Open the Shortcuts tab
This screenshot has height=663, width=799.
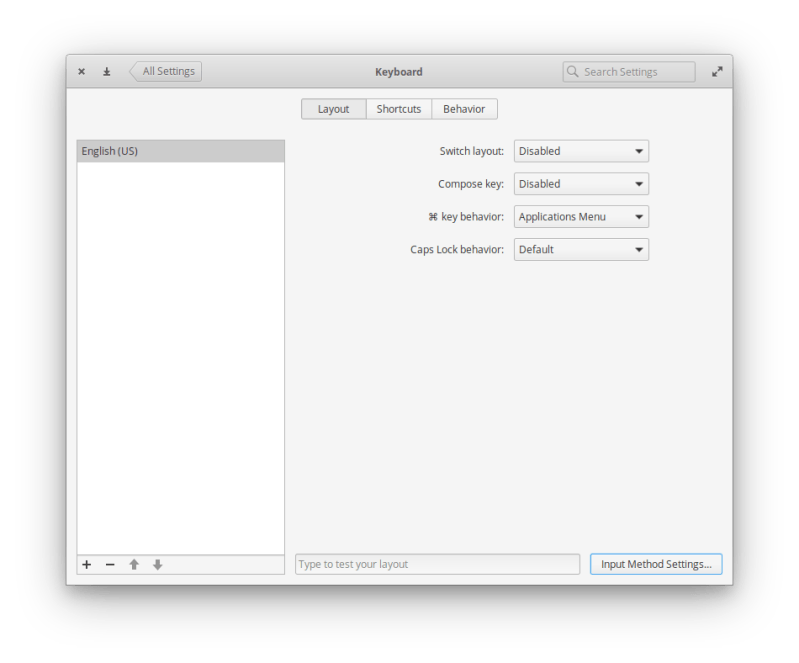point(398,109)
